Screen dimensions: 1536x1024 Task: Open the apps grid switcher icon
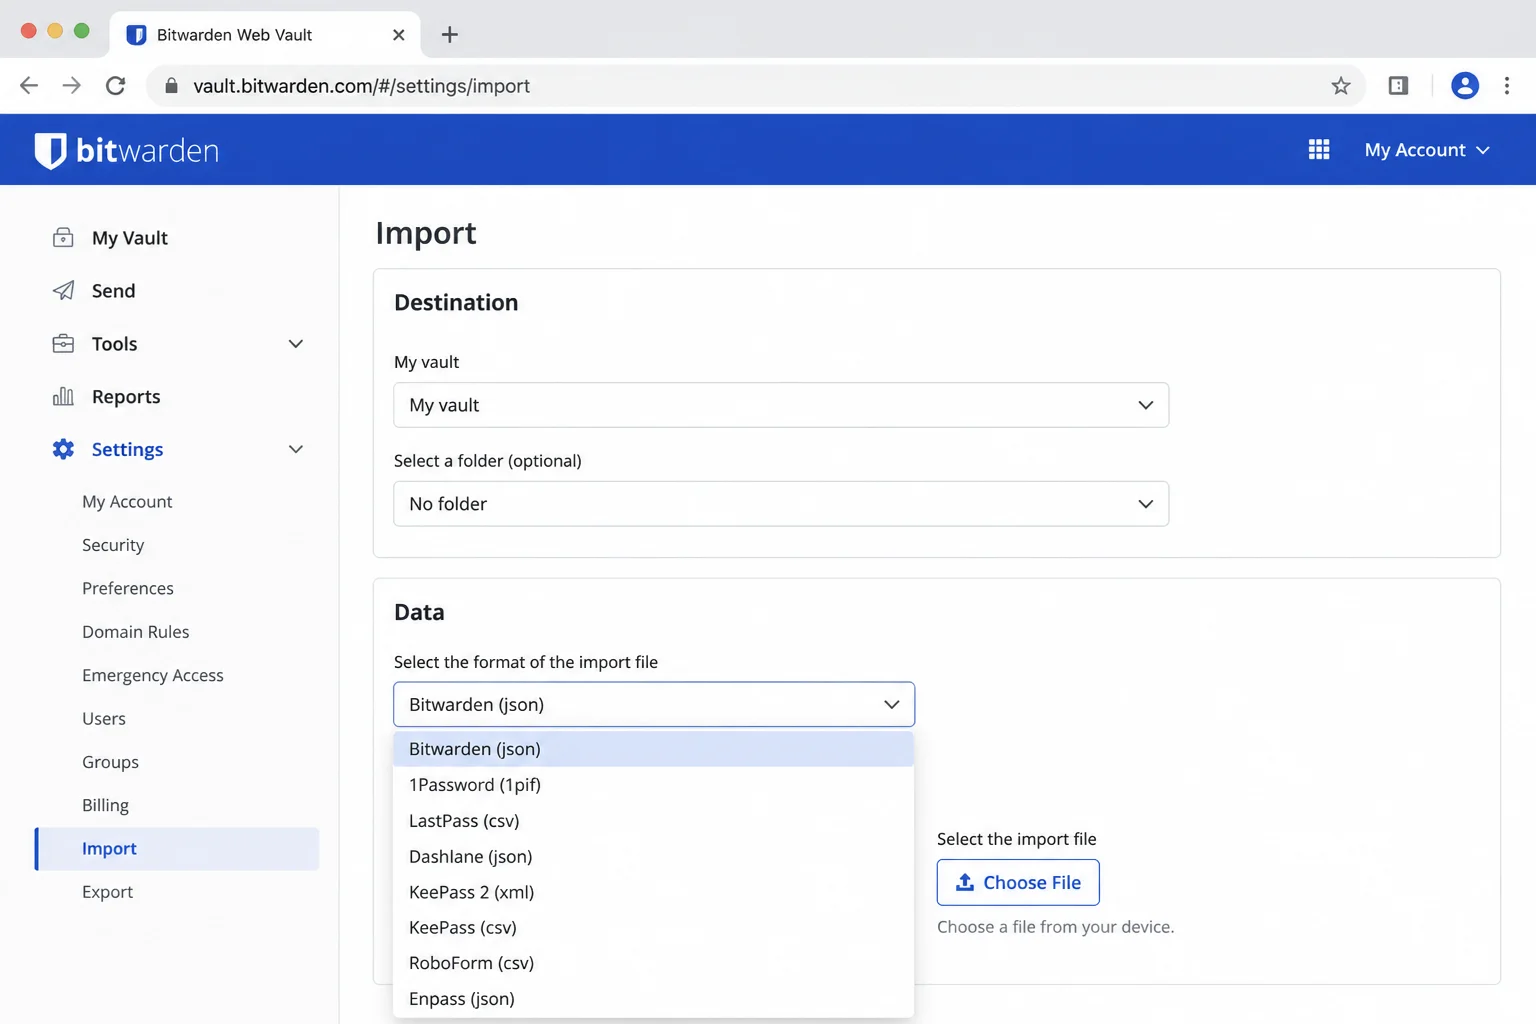pyautogui.click(x=1319, y=150)
